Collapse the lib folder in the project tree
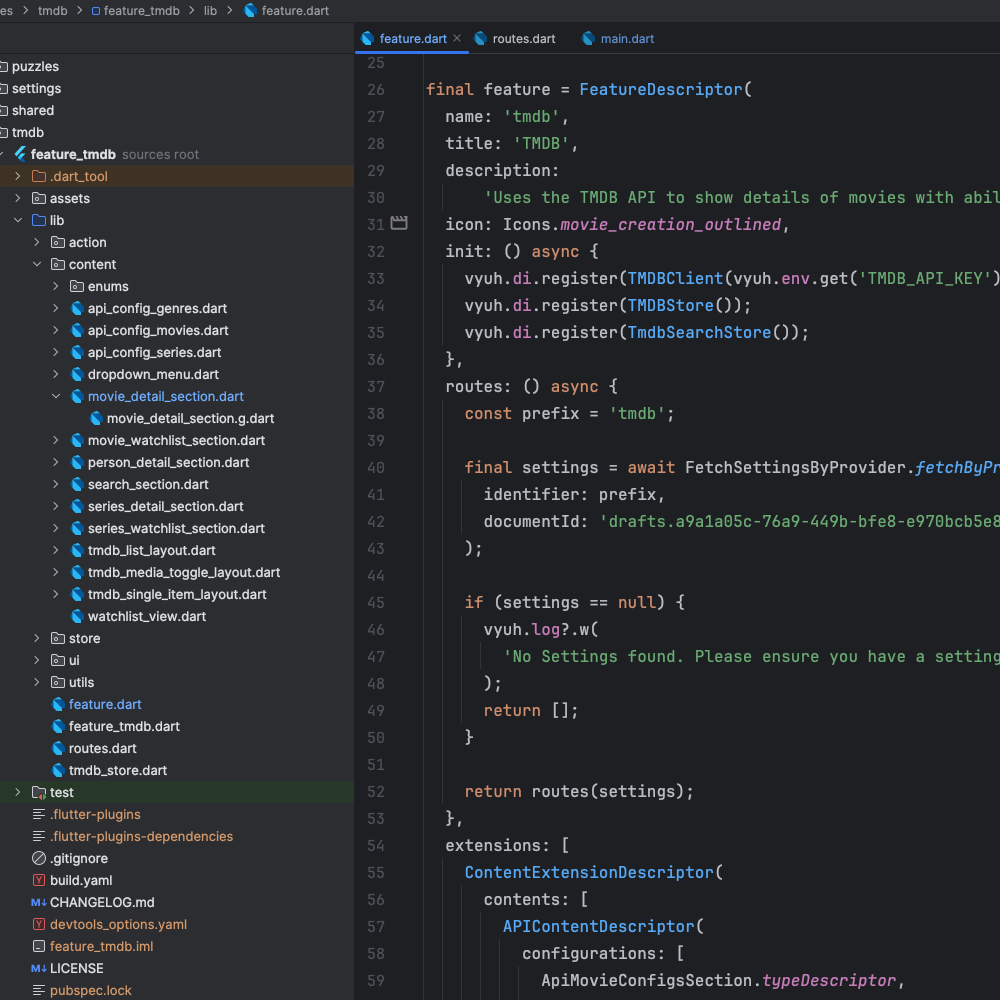Screen dimensions: 1000x1000 click(18, 220)
